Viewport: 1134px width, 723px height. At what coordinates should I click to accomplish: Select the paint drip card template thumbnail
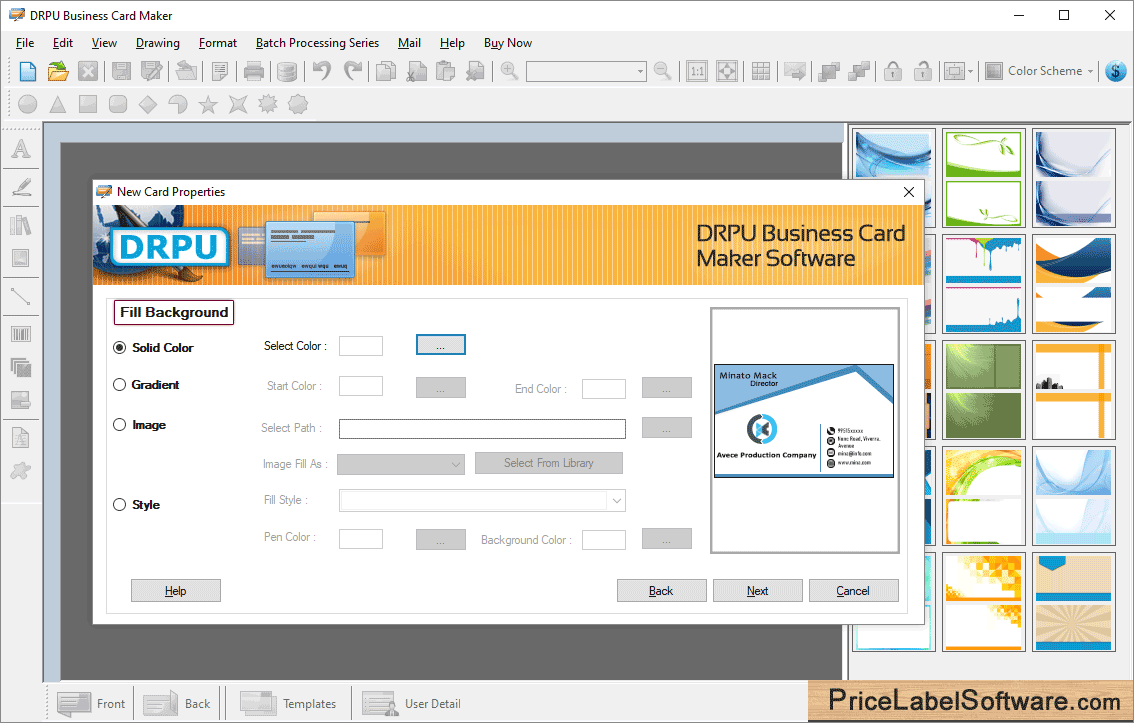(984, 284)
